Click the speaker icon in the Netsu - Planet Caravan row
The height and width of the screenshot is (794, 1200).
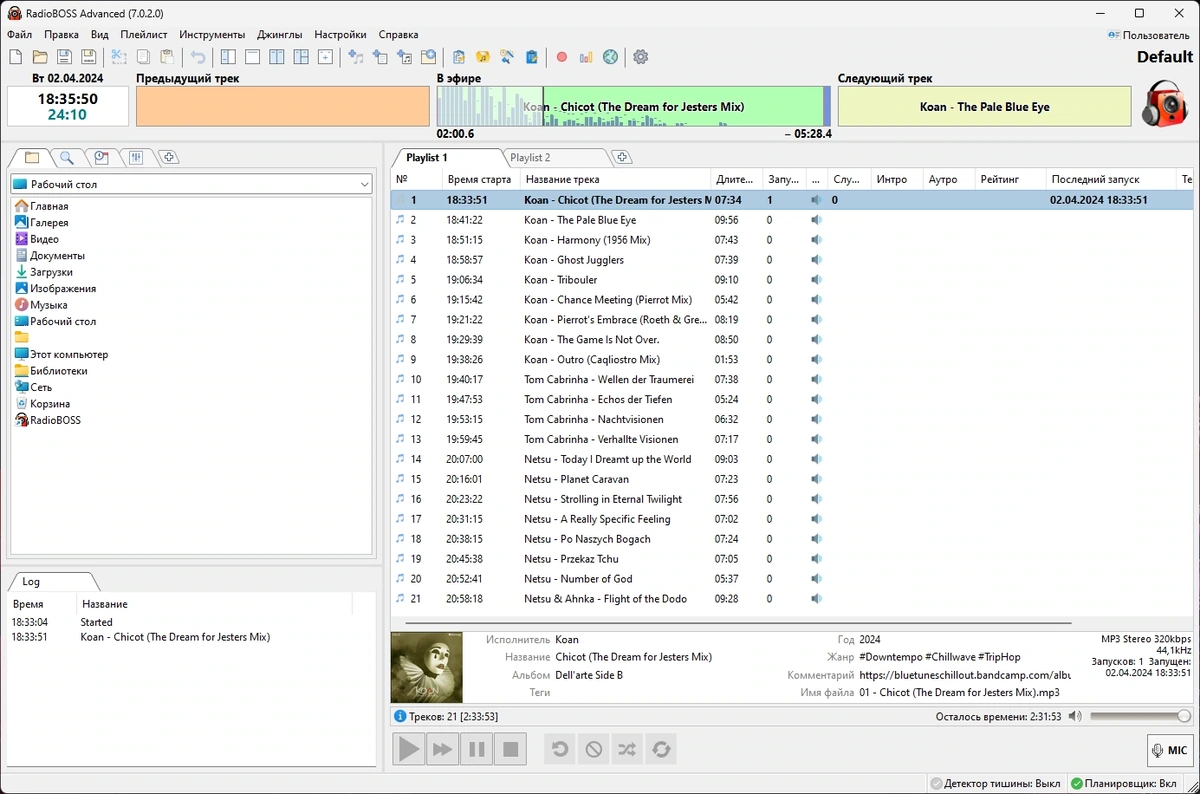point(817,479)
